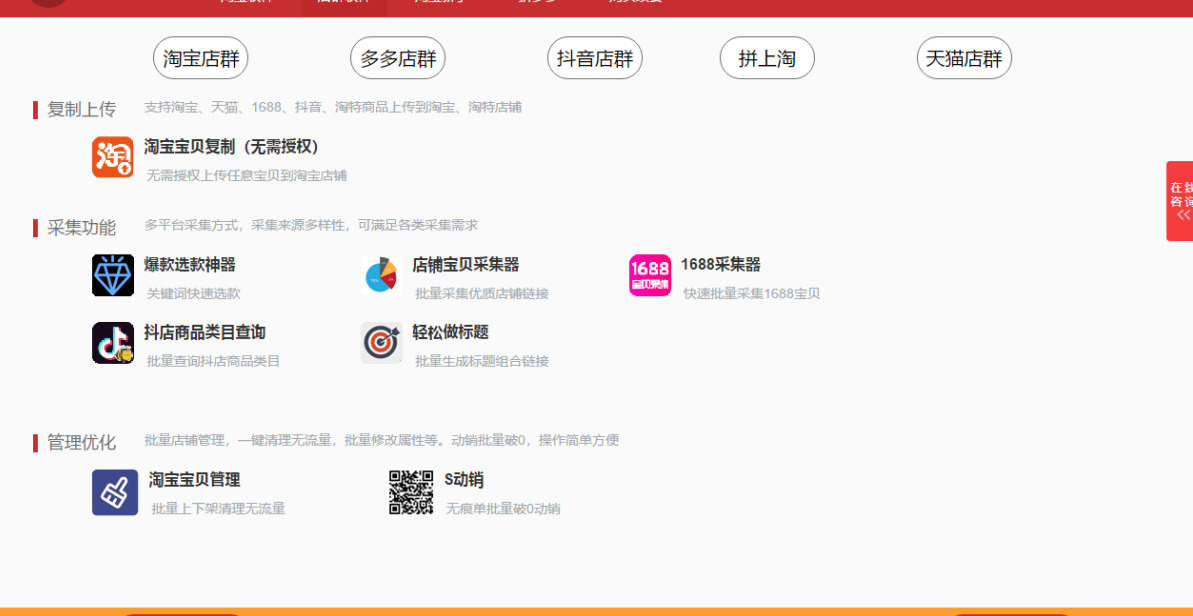Click the TikTok-style 抖店商品类目查询 icon
Viewport: 1193px width, 616px height.
(x=113, y=343)
